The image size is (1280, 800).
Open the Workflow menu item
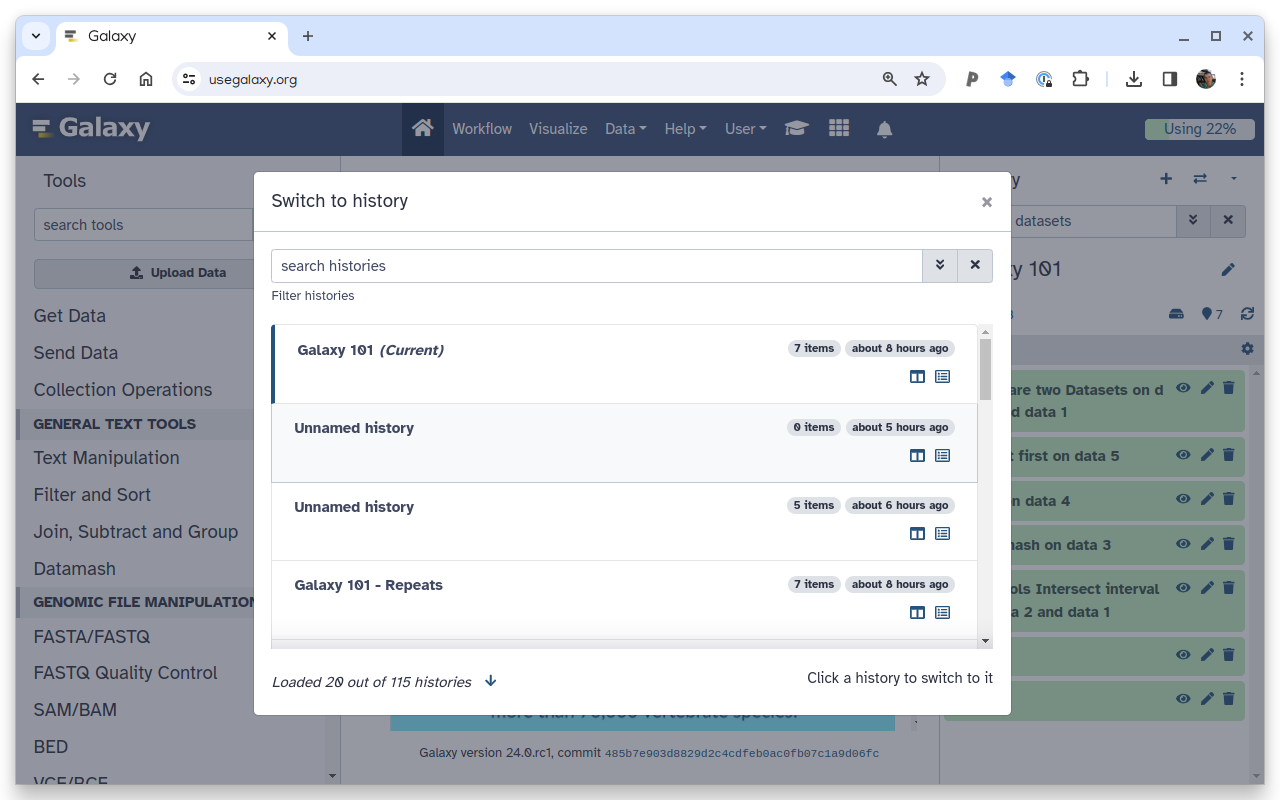tap(482, 129)
